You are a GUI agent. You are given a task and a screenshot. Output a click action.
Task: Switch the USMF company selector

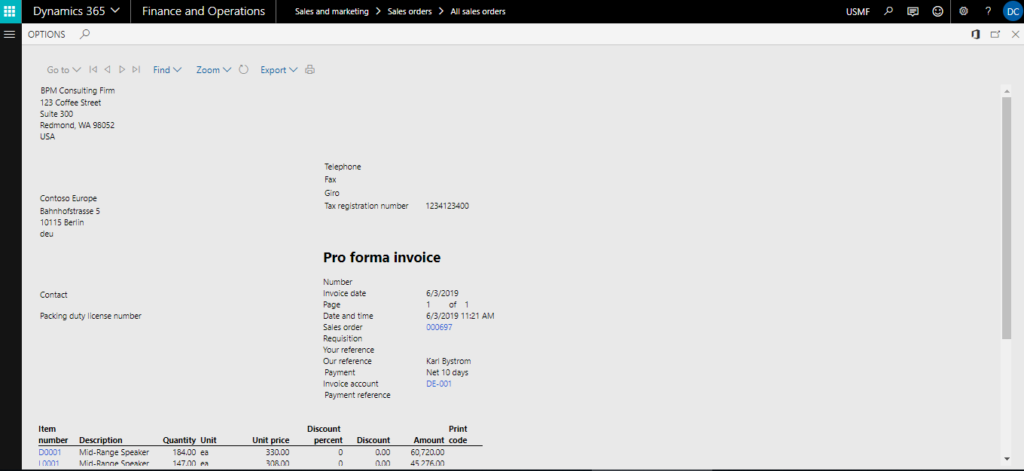pyautogui.click(x=857, y=12)
